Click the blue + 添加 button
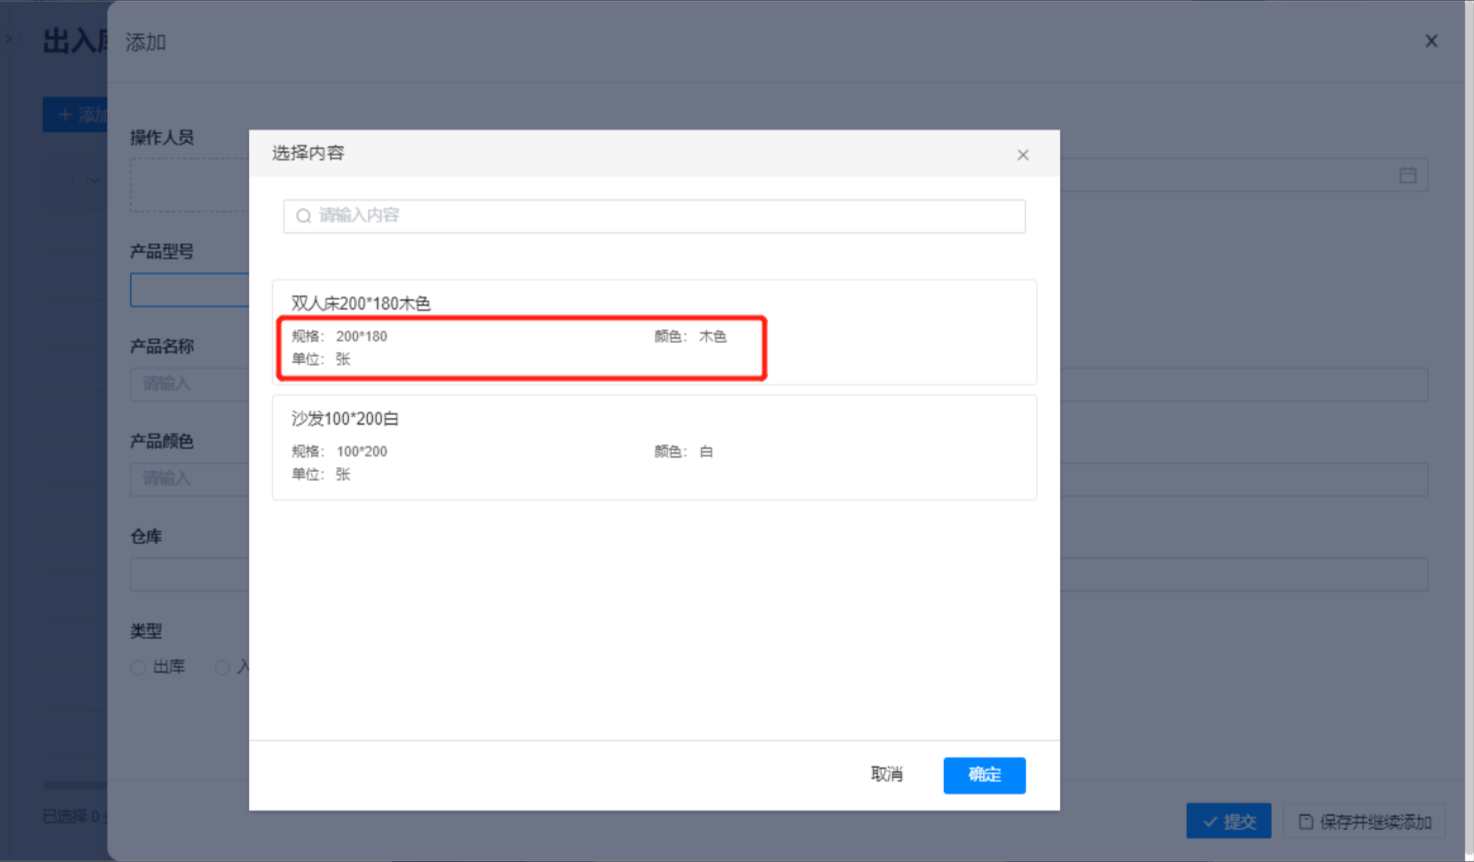Image resolution: width=1474 pixels, height=862 pixels. [x=75, y=115]
